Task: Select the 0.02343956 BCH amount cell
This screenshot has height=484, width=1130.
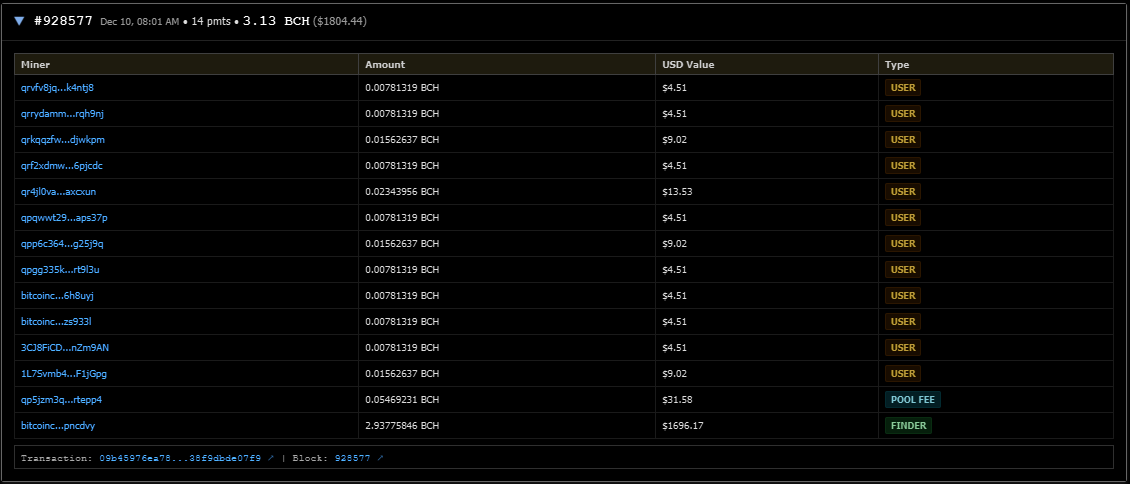Action: pyautogui.click(x=507, y=192)
